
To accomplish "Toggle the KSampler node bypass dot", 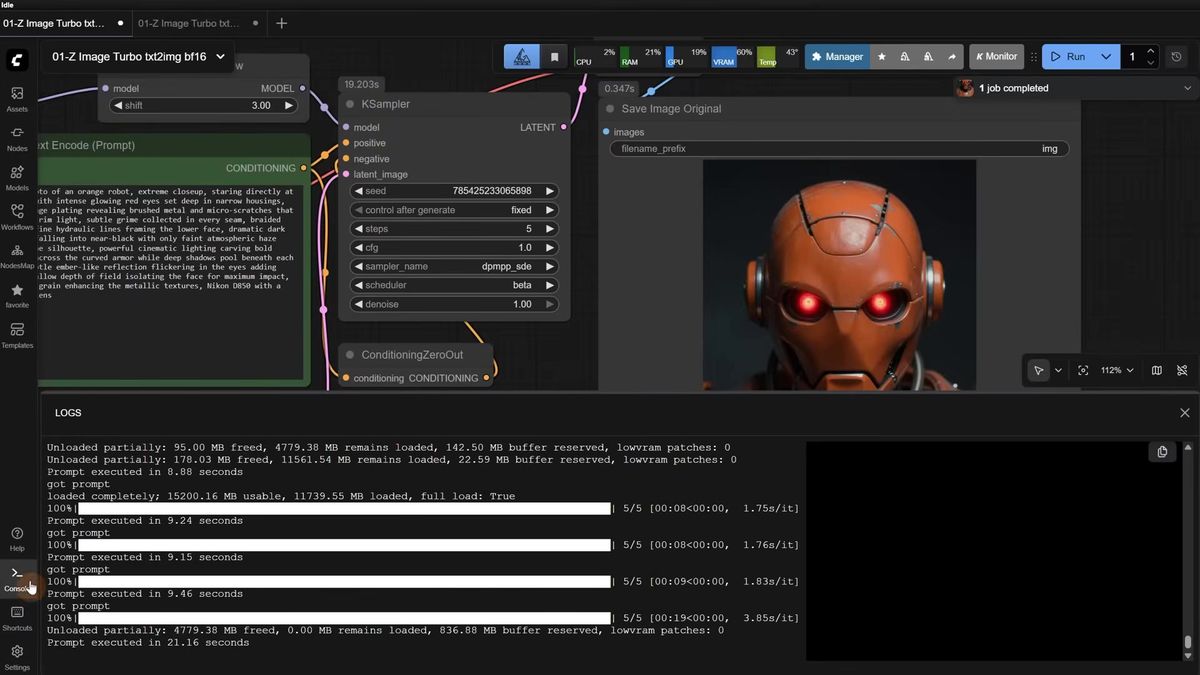I will coord(350,104).
